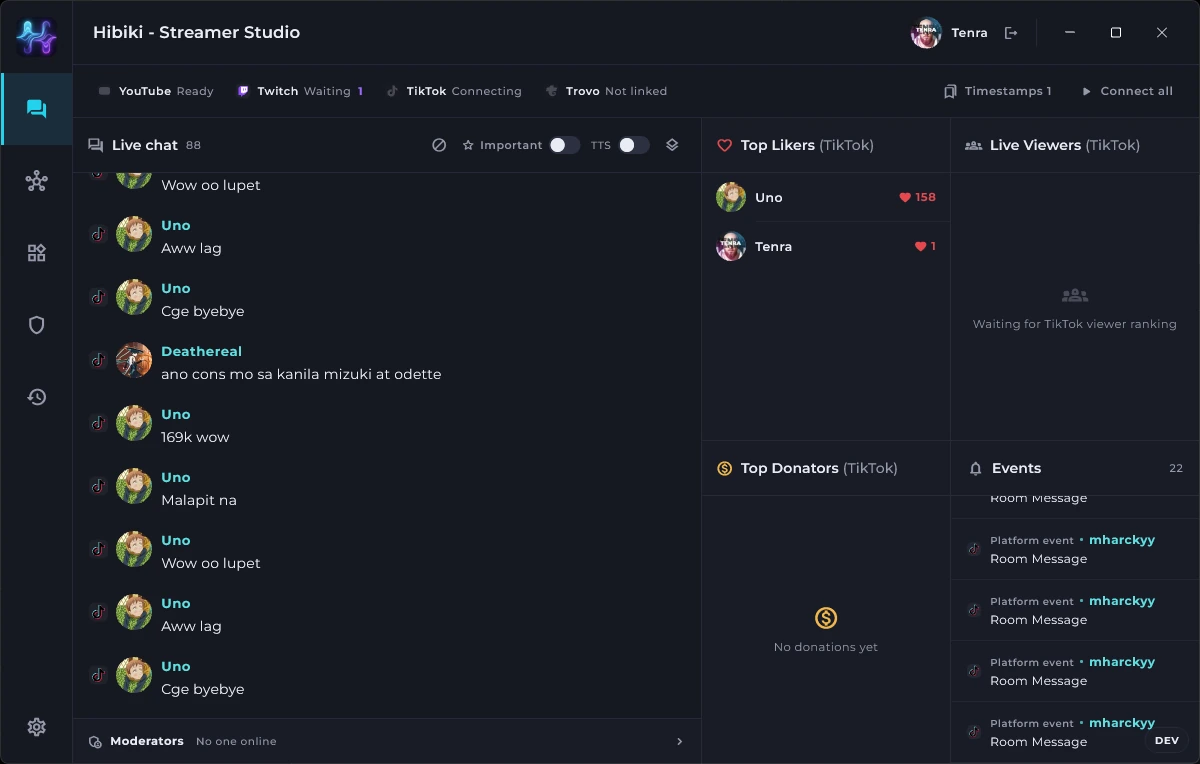Click the DEV badge in Events

pos(1166,741)
